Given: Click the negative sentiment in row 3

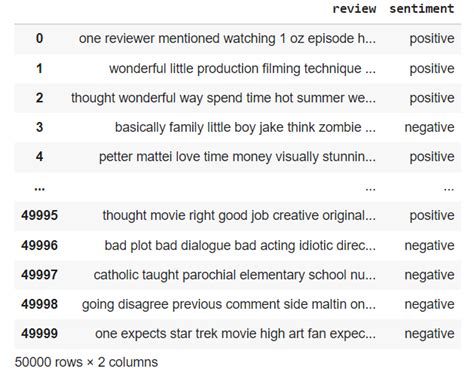Looking at the screenshot, I should point(429,127).
